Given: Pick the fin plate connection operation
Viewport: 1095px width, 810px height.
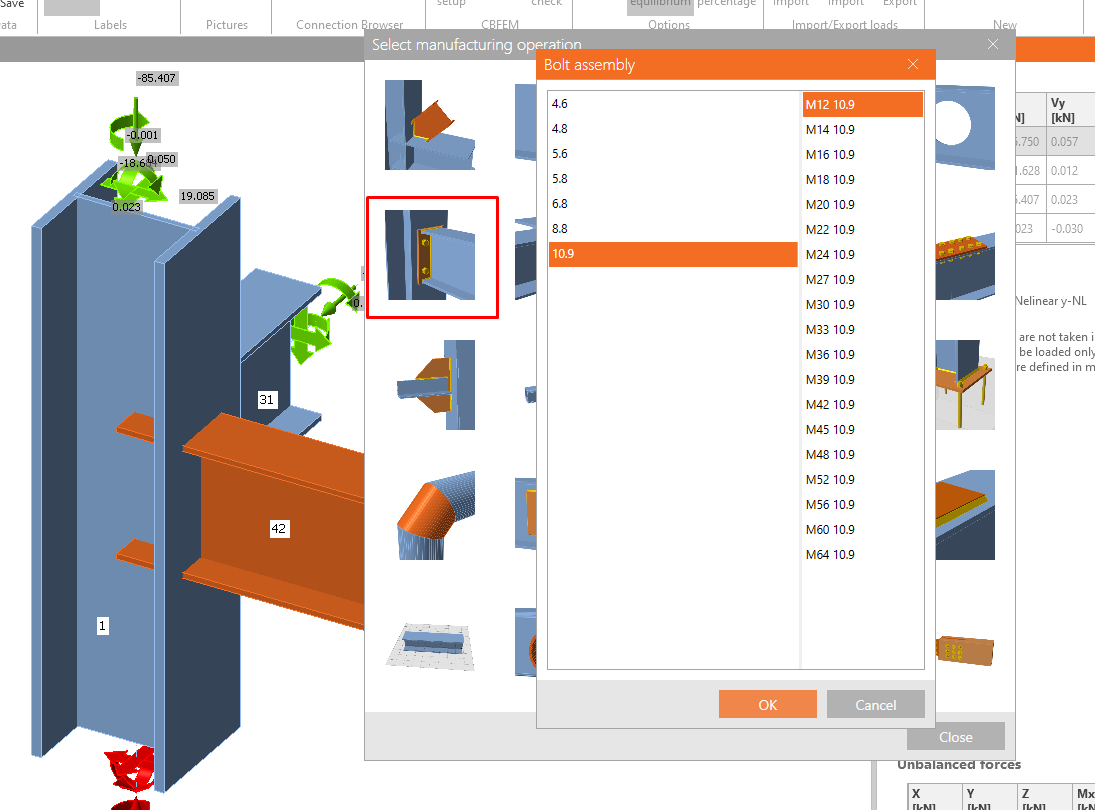Looking at the screenshot, I should click(x=432, y=385).
